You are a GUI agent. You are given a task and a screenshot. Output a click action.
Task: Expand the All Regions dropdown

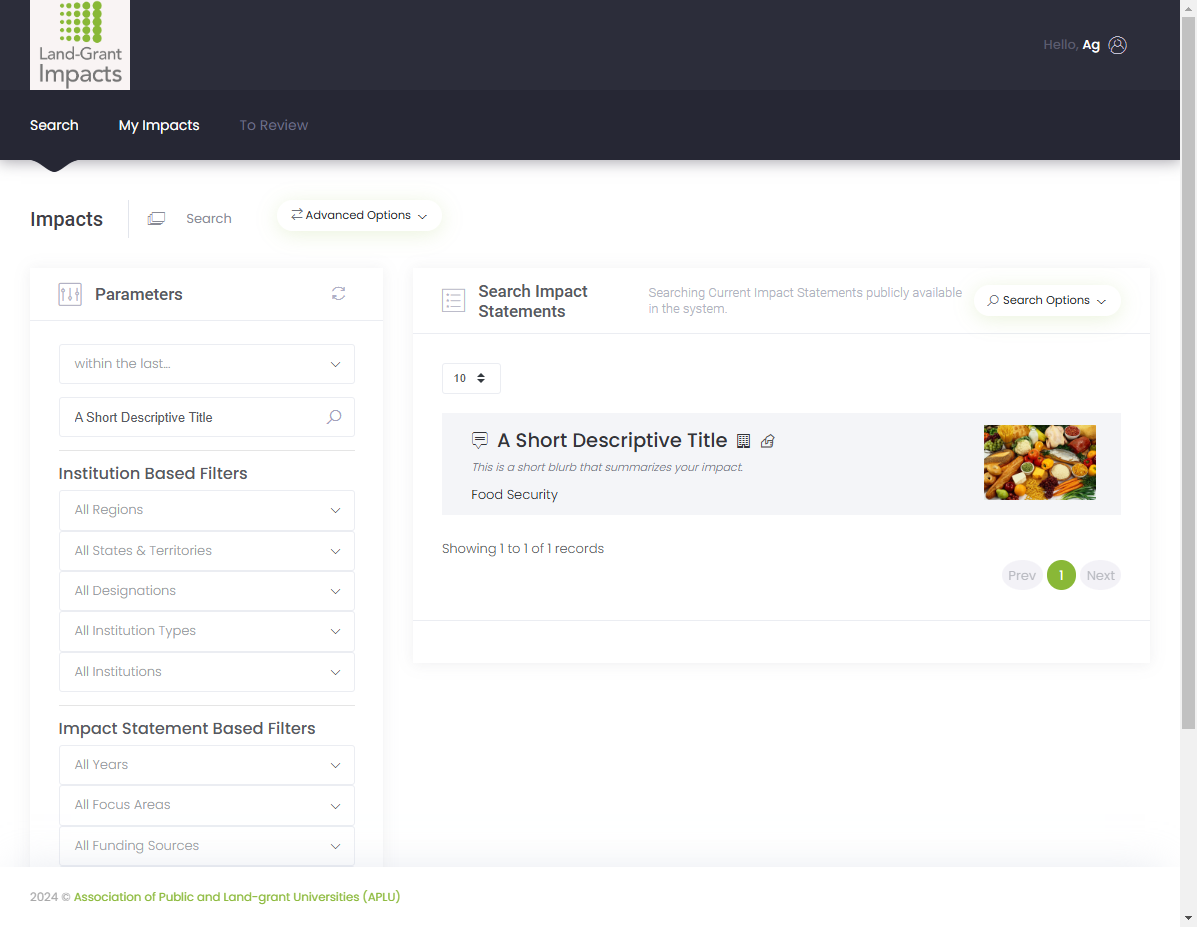coord(207,510)
